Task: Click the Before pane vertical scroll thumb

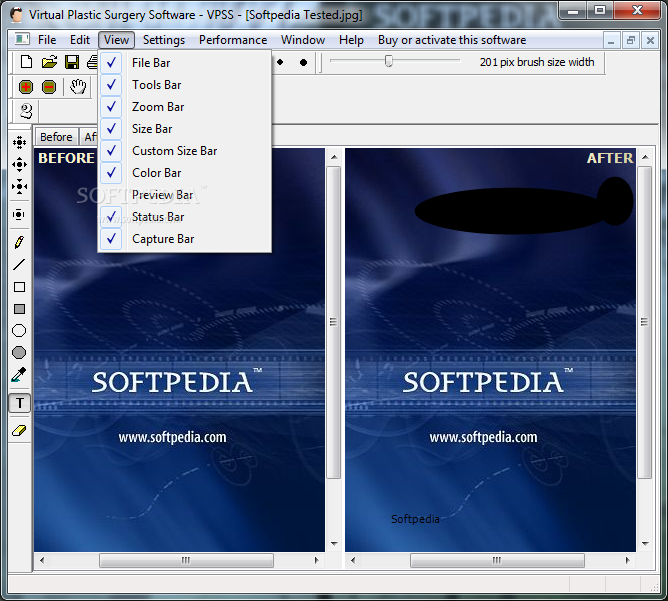Action: 334,322
